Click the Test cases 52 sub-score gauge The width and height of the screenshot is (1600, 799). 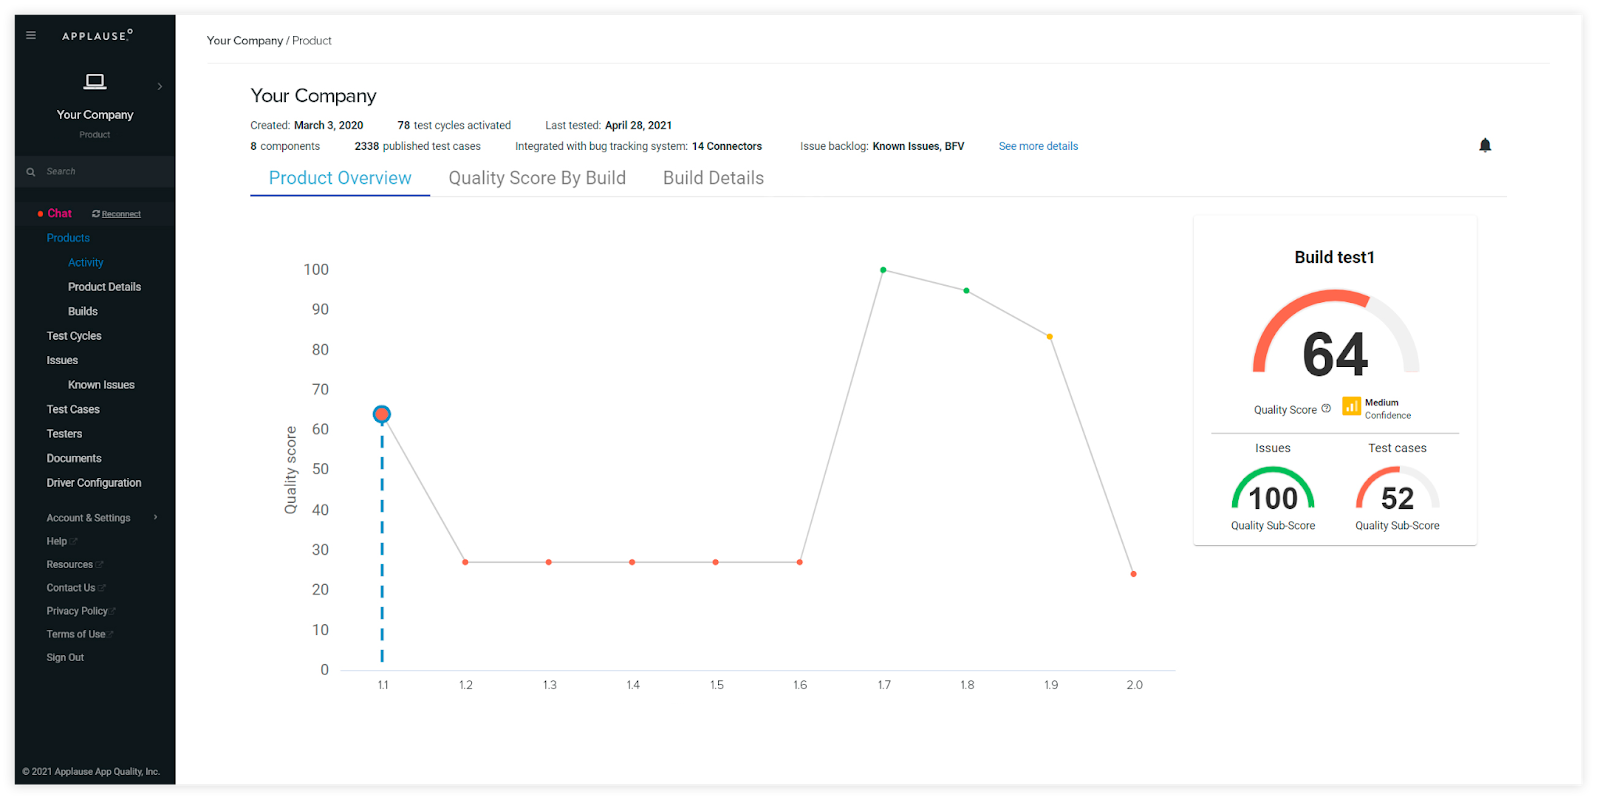tap(1397, 488)
